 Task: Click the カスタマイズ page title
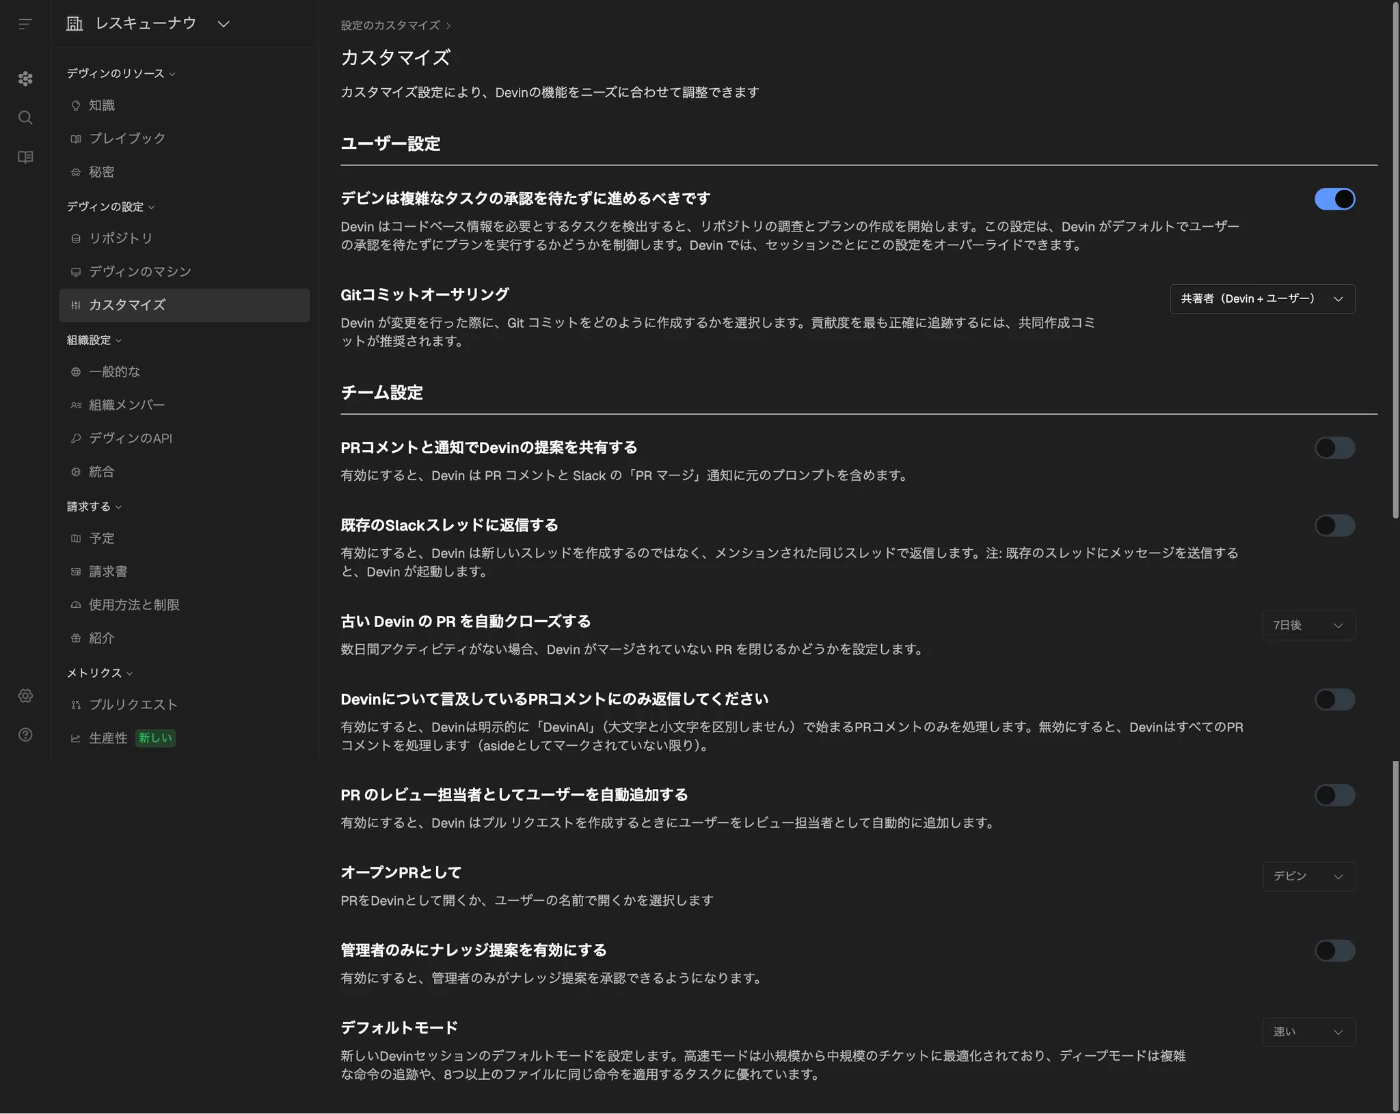(x=396, y=58)
